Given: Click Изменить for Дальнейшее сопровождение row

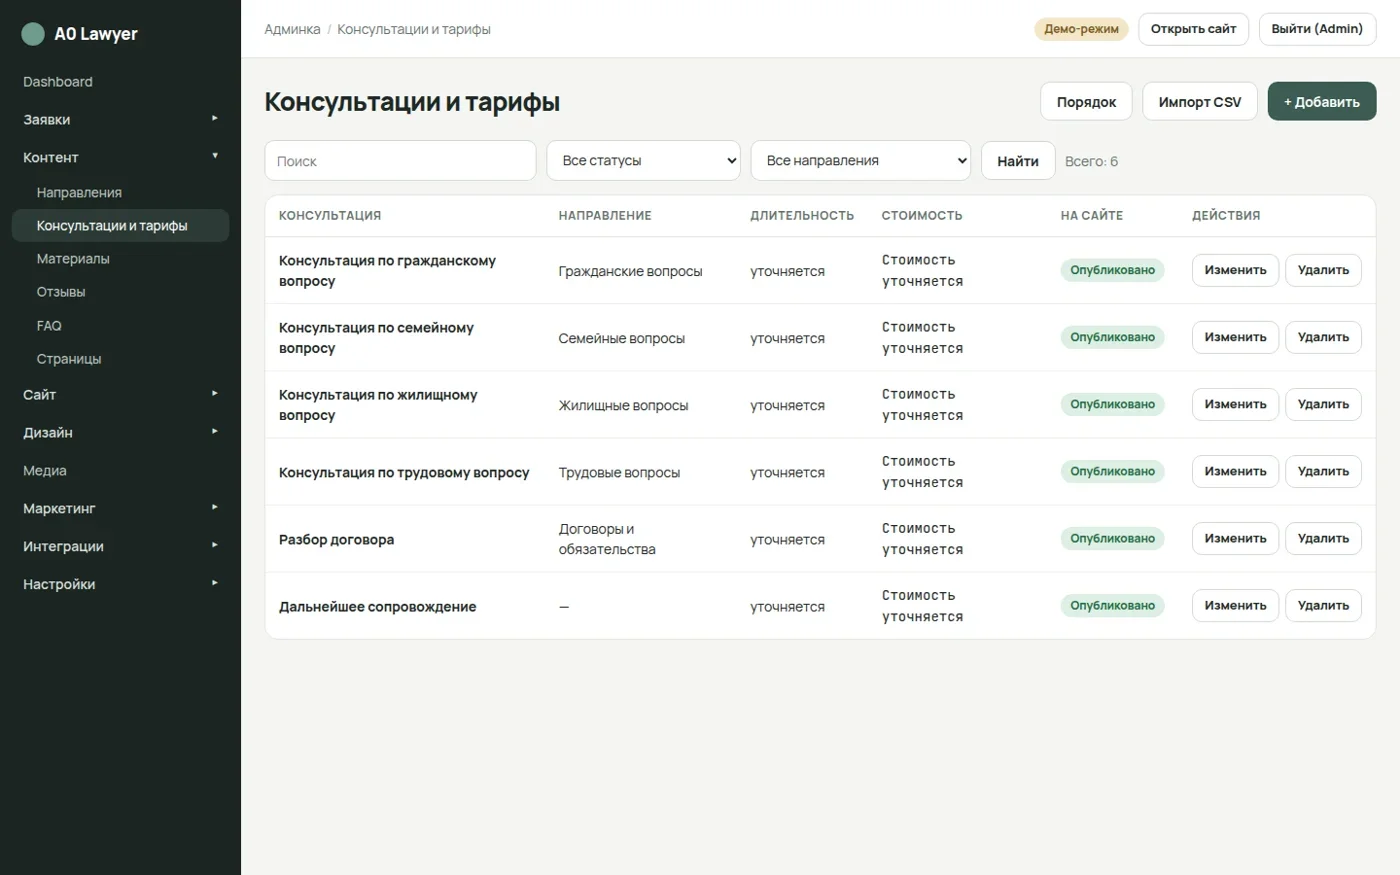Looking at the screenshot, I should [x=1235, y=605].
